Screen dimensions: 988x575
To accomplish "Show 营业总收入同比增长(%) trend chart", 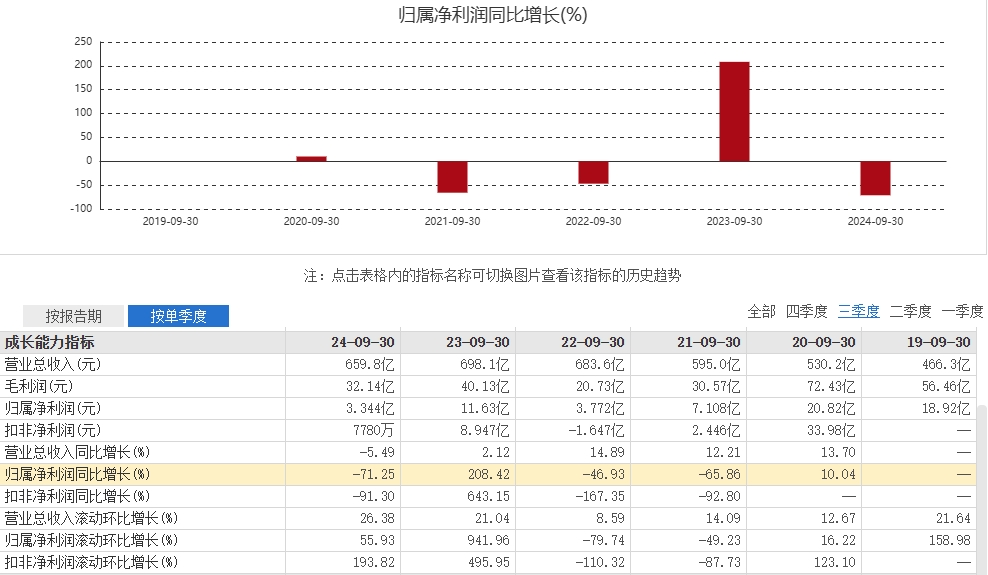I will (77, 453).
